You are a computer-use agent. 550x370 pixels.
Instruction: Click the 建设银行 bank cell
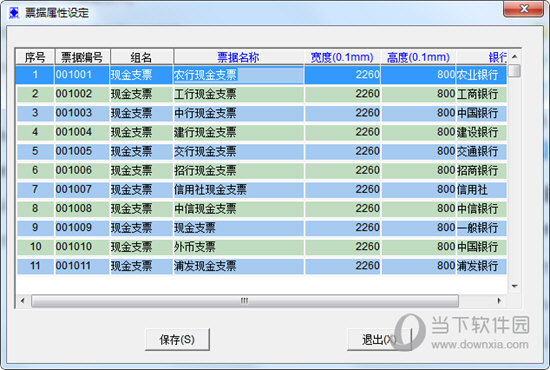(482, 132)
